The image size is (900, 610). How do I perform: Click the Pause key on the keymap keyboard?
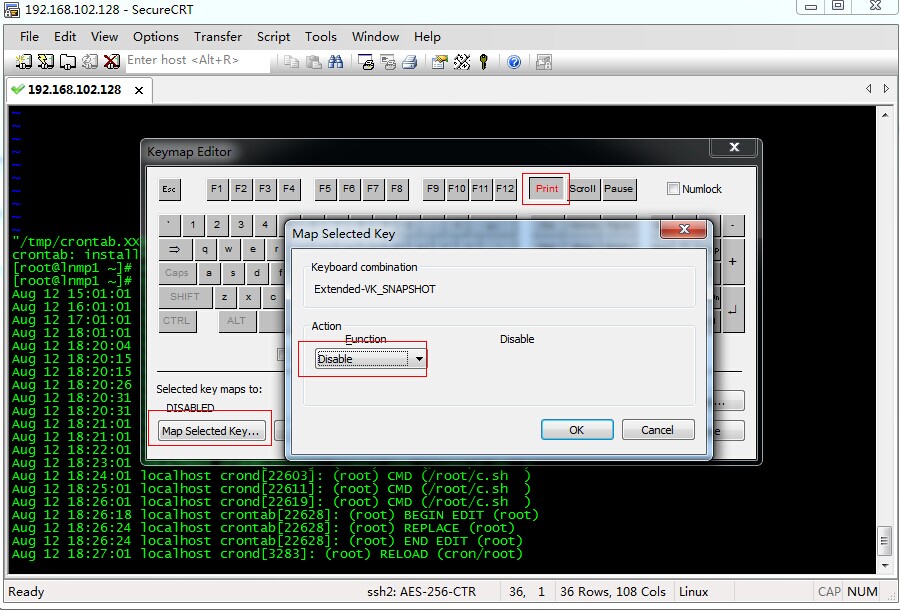[619, 189]
